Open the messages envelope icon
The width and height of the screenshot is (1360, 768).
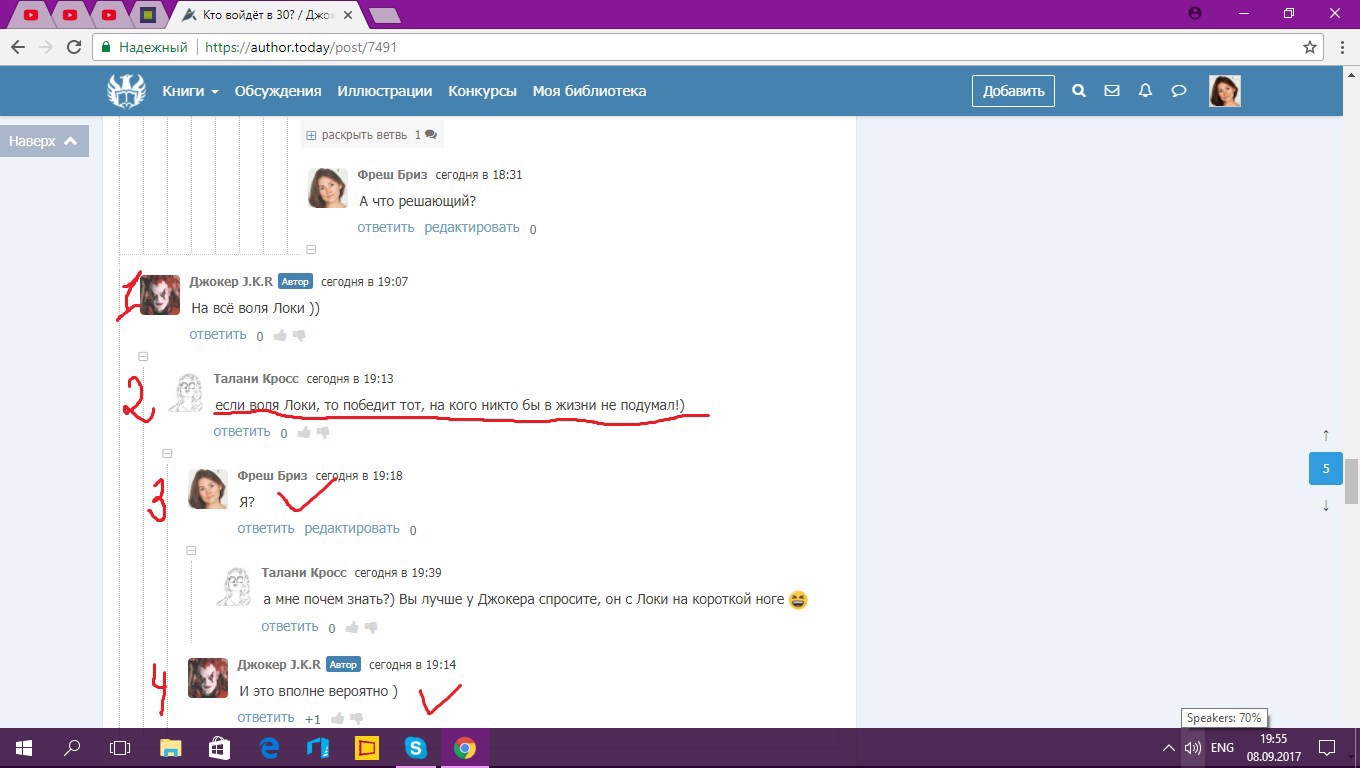(1111, 91)
